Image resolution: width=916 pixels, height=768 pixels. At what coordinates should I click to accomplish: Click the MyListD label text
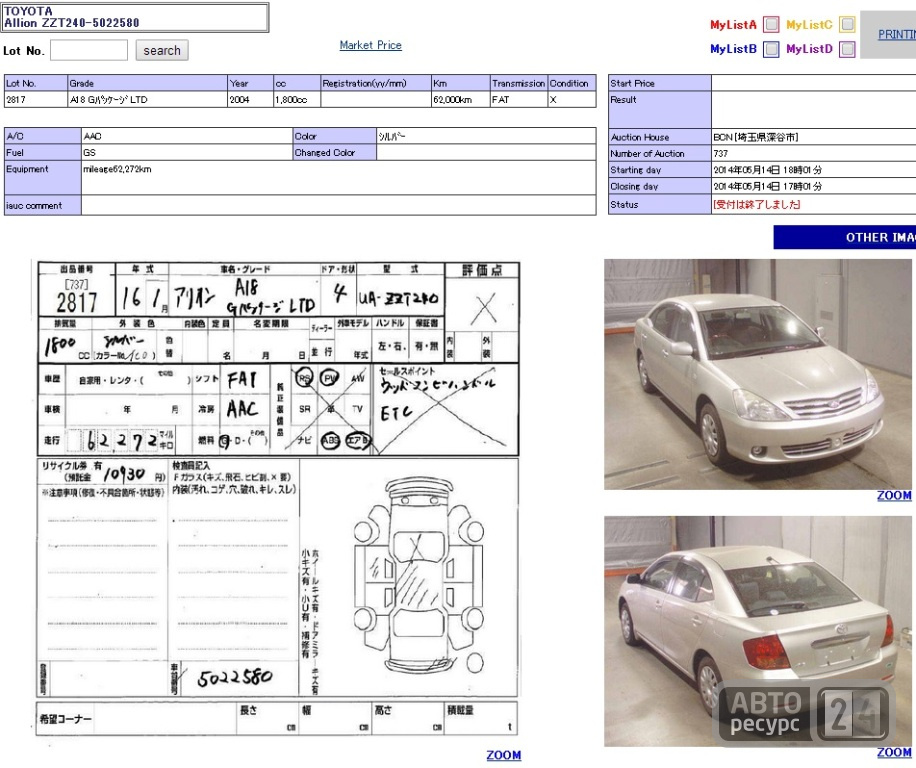tap(809, 49)
